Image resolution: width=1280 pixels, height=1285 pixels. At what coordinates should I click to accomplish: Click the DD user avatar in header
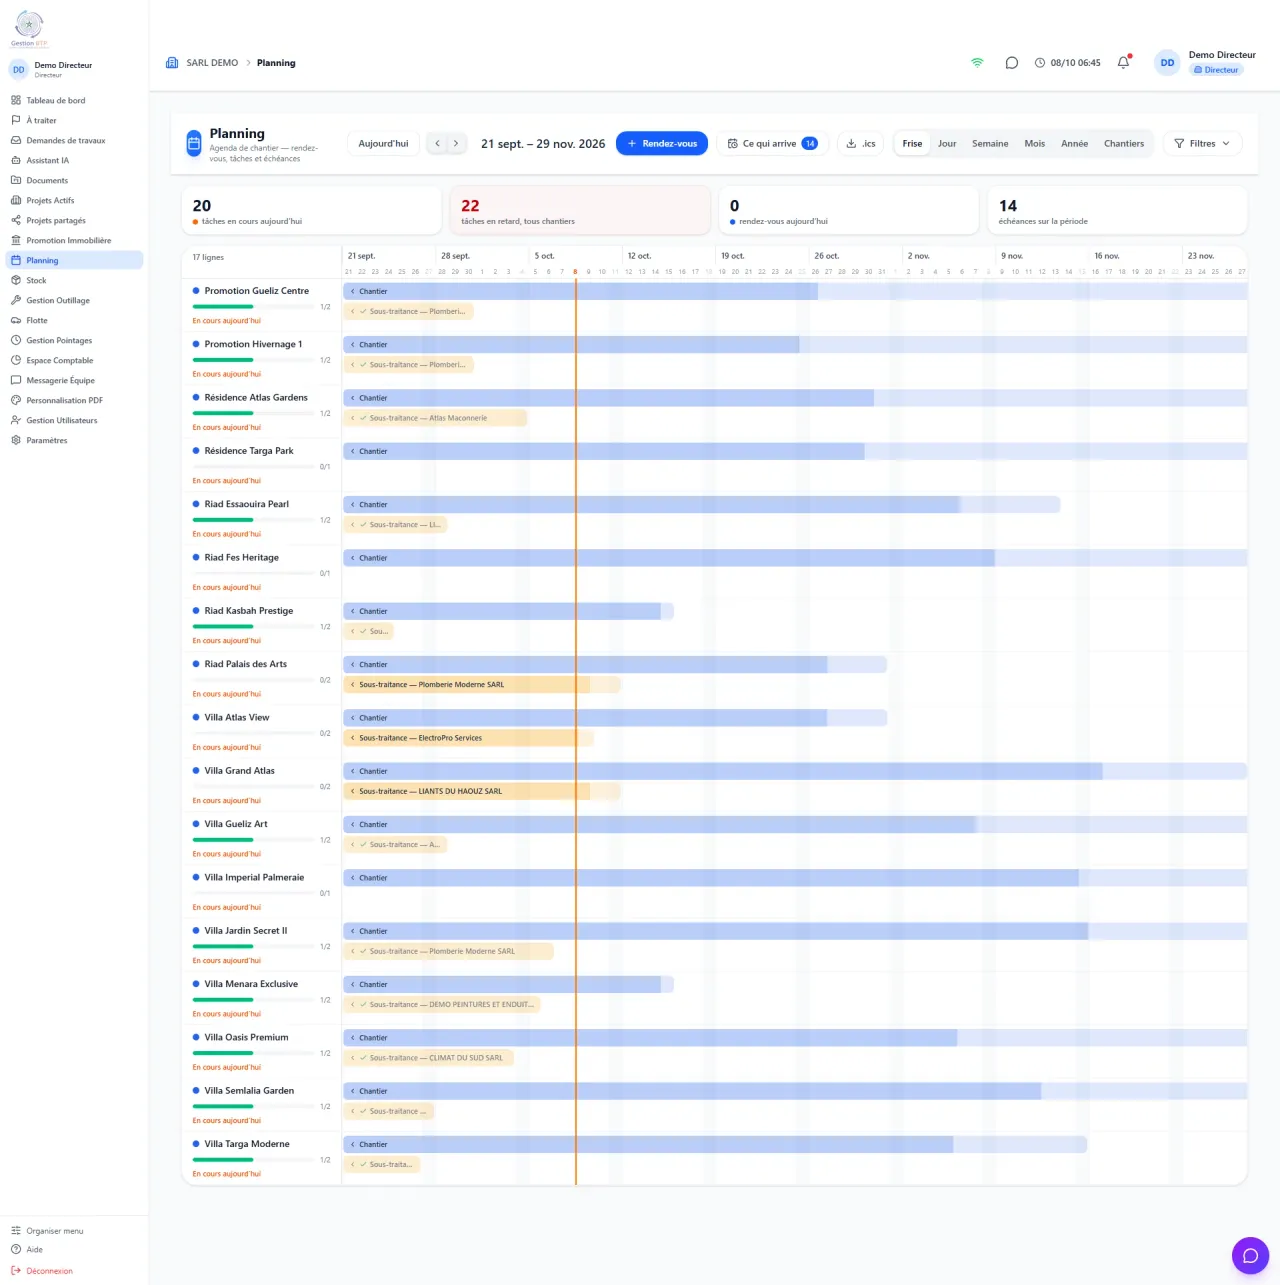tap(1167, 62)
